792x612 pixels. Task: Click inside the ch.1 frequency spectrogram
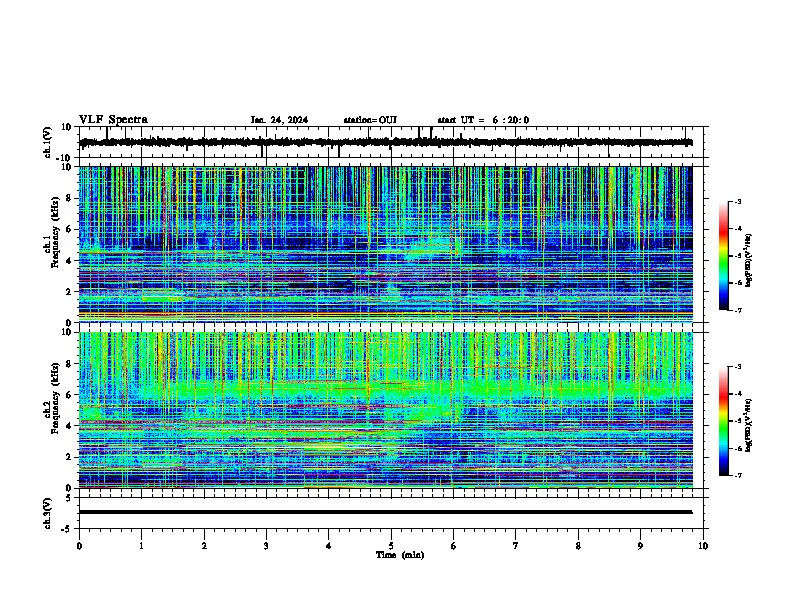point(386,244)
